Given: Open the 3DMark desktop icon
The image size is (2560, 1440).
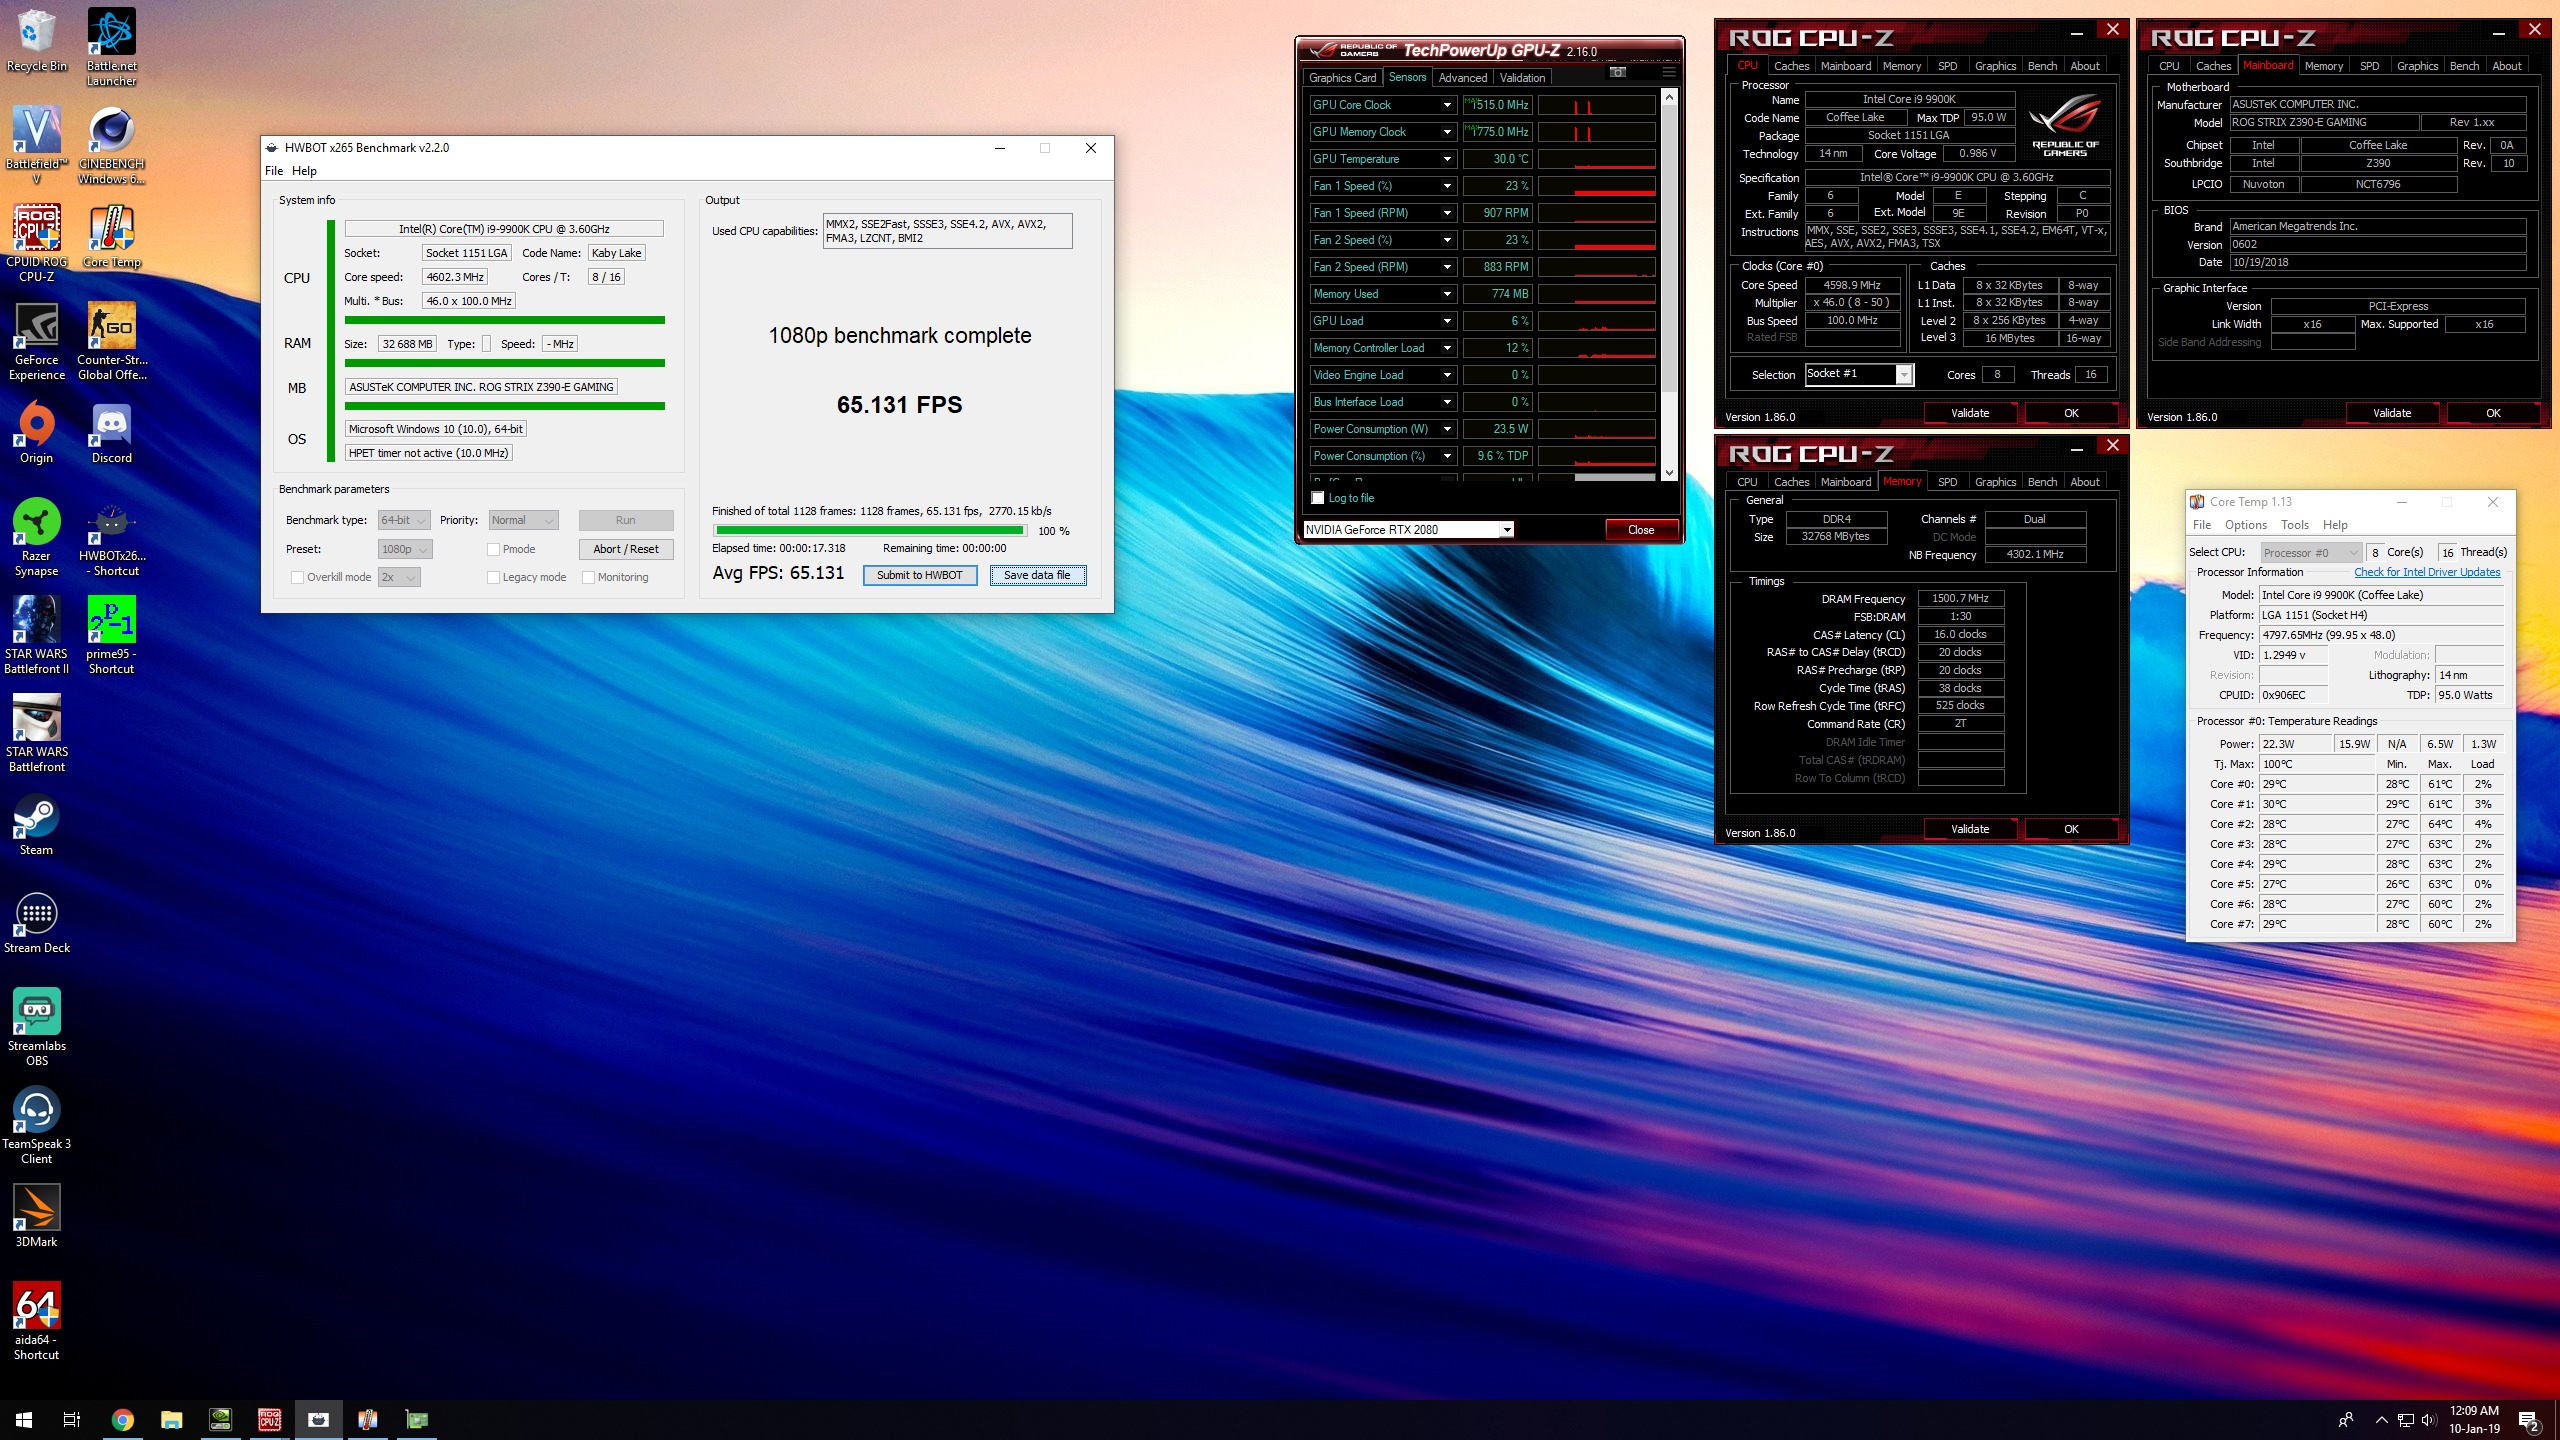Looking at the screenshot, I should (x=37, y=1216).
